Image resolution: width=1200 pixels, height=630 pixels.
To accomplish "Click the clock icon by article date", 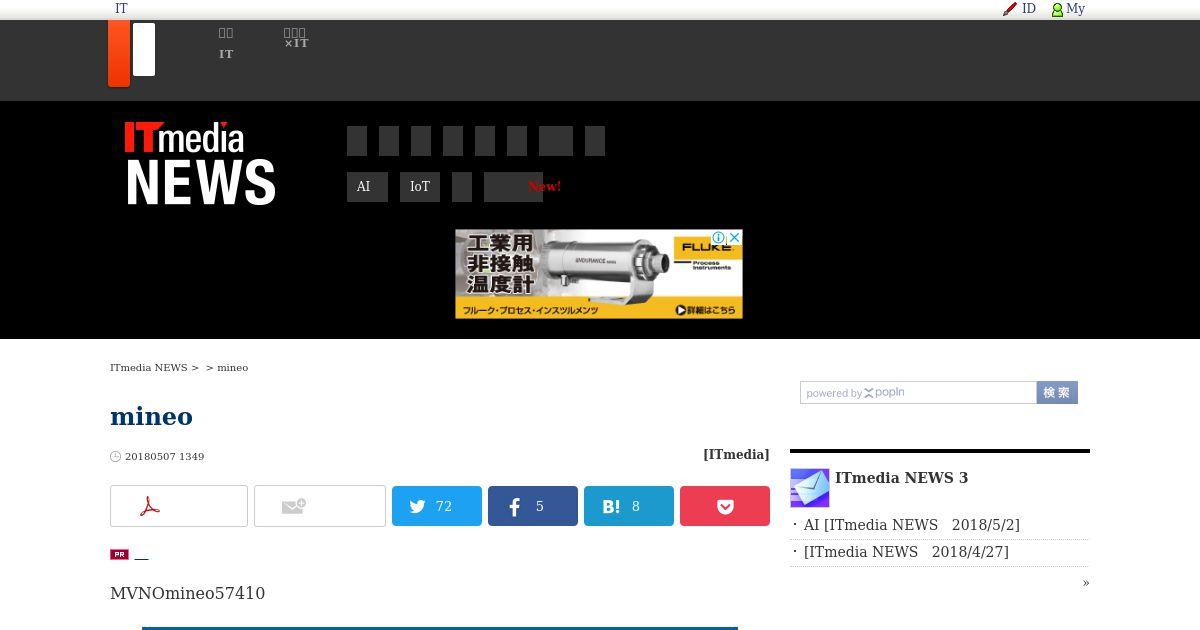I will 115,456.
